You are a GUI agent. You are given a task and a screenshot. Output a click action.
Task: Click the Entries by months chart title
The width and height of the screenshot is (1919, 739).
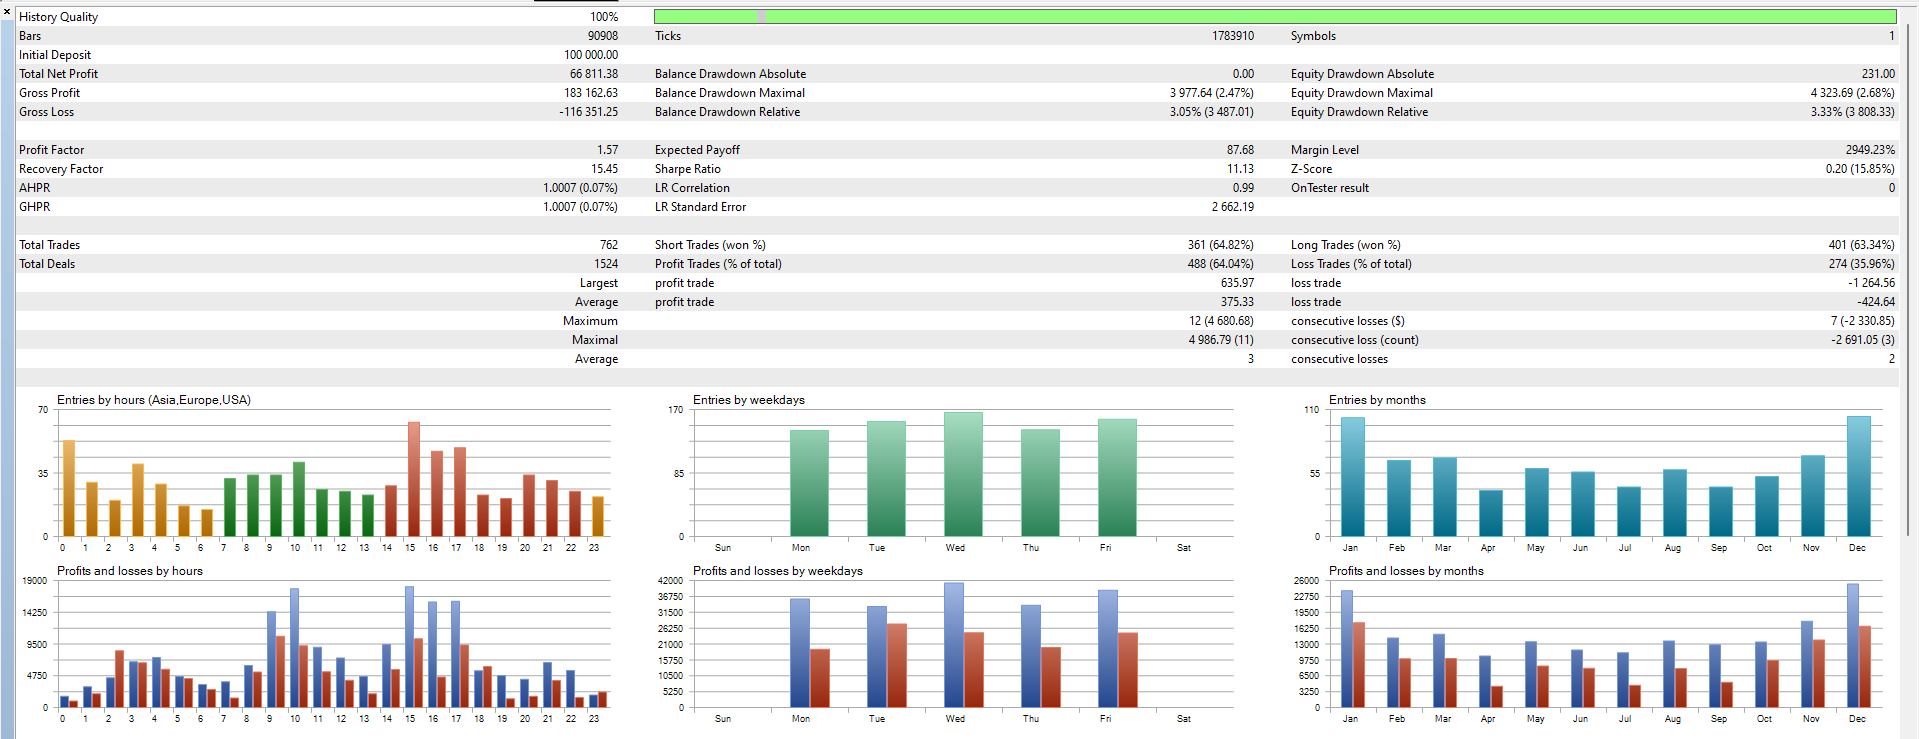coord(1377,400)
